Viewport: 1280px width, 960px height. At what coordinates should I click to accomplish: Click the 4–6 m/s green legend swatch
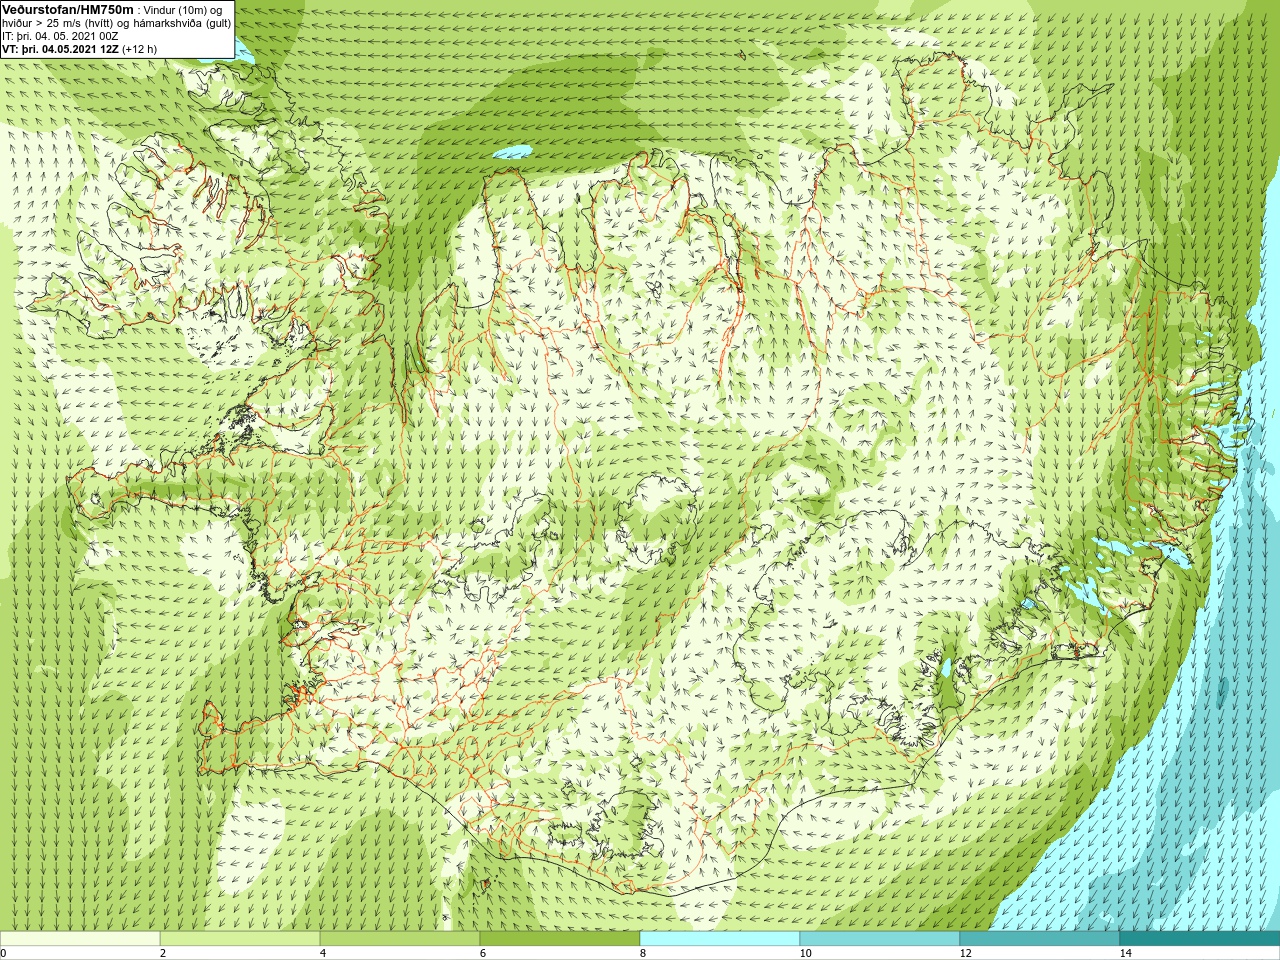(400, 939)
